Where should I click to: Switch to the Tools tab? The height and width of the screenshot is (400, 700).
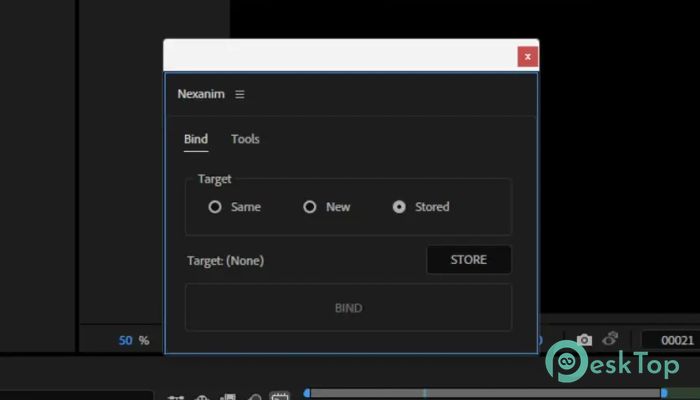point(245,139)
